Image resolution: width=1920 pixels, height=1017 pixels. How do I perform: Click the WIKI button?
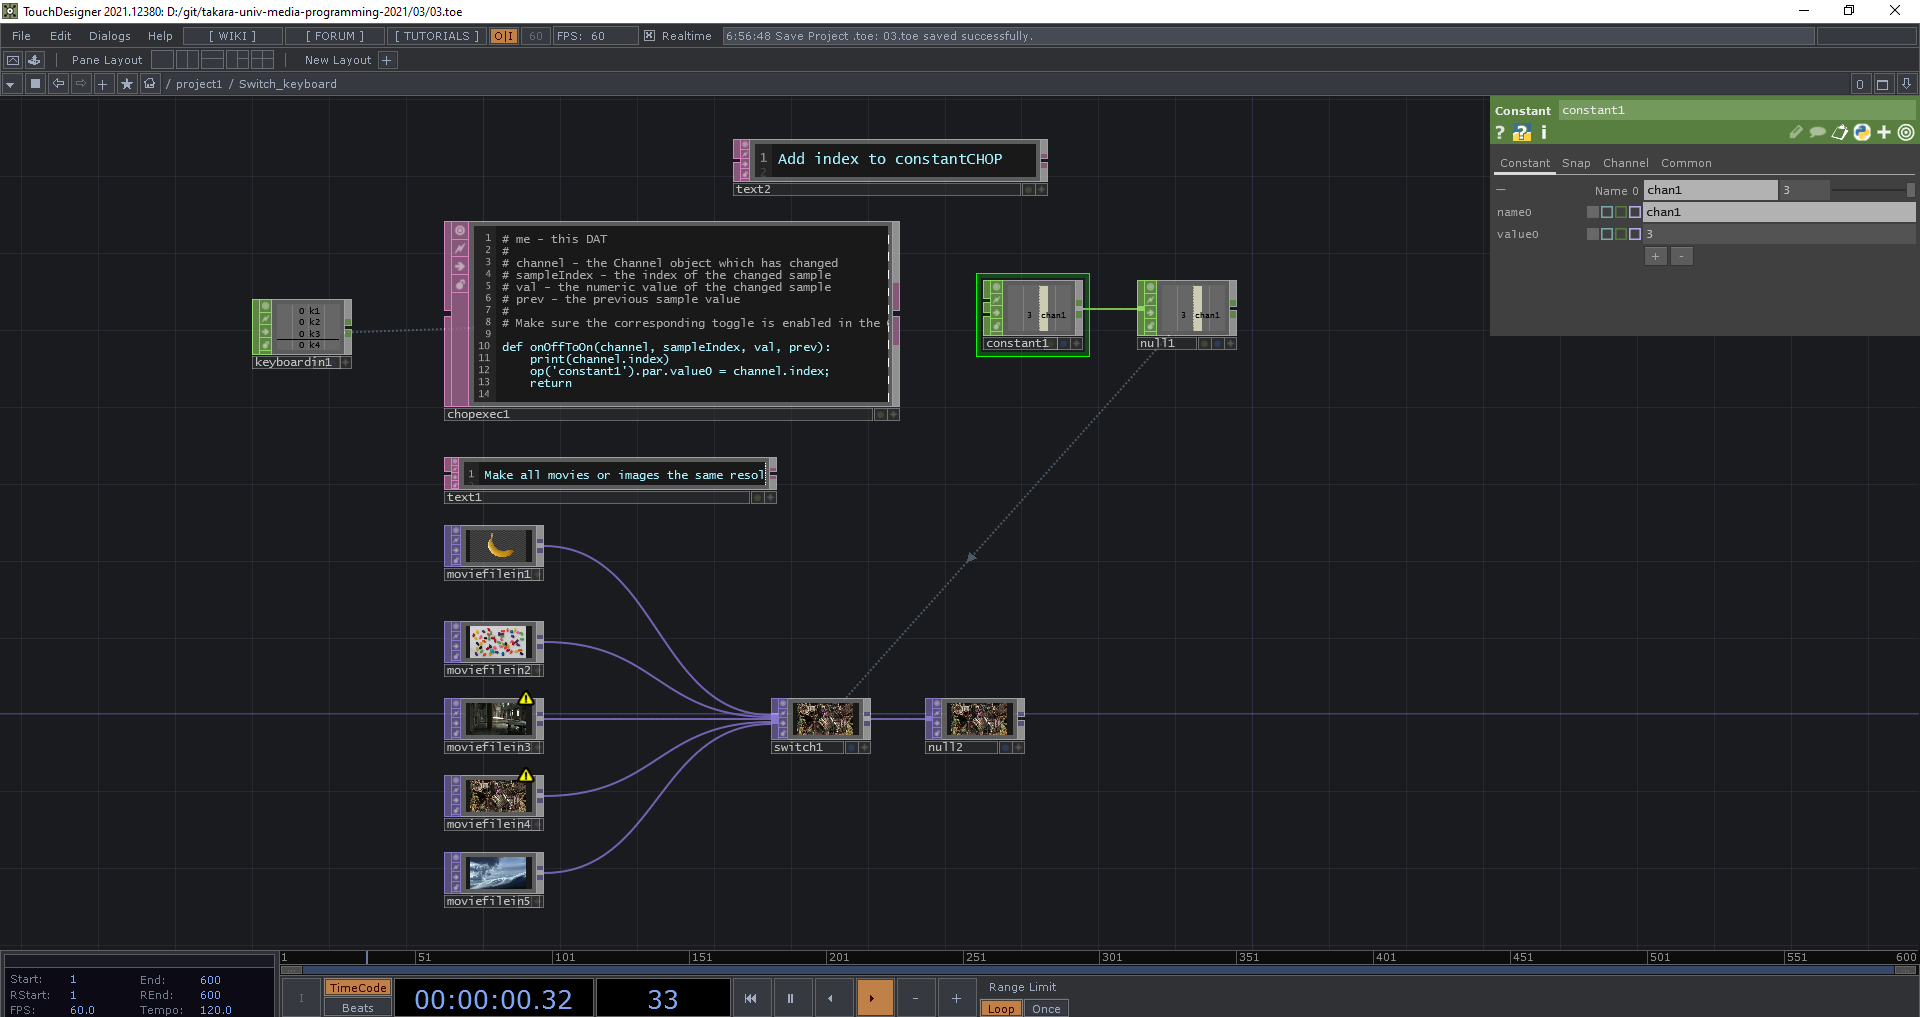[x=232, y=36]
